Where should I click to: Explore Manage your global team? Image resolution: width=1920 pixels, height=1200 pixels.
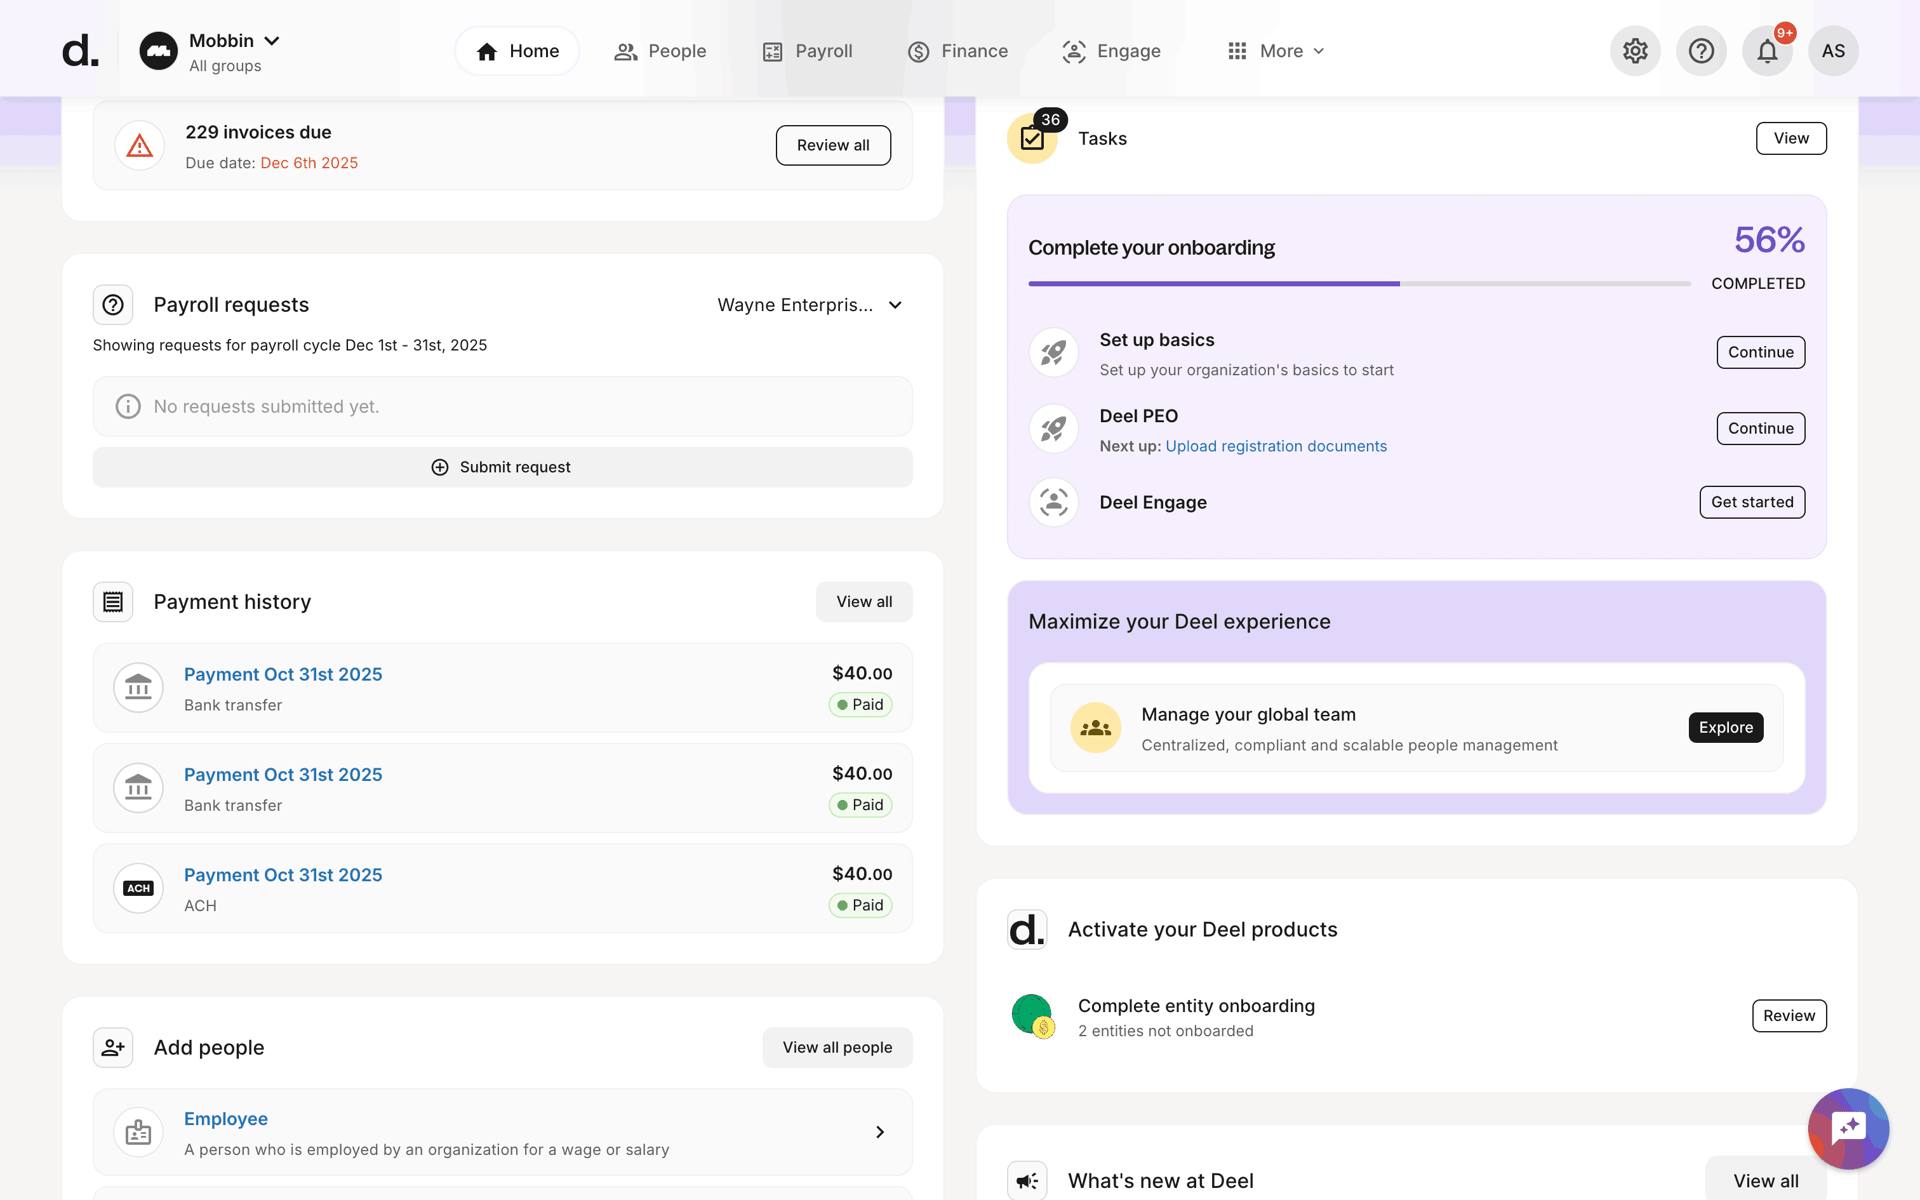point(1726,727)
